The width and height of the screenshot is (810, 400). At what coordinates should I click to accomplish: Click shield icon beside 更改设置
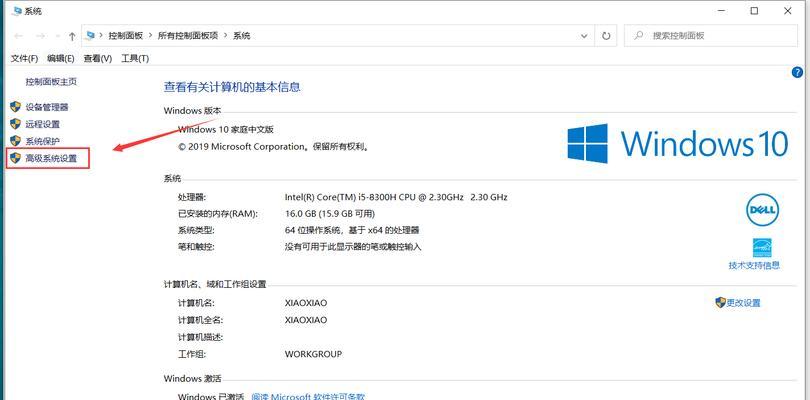coord(721,302)
